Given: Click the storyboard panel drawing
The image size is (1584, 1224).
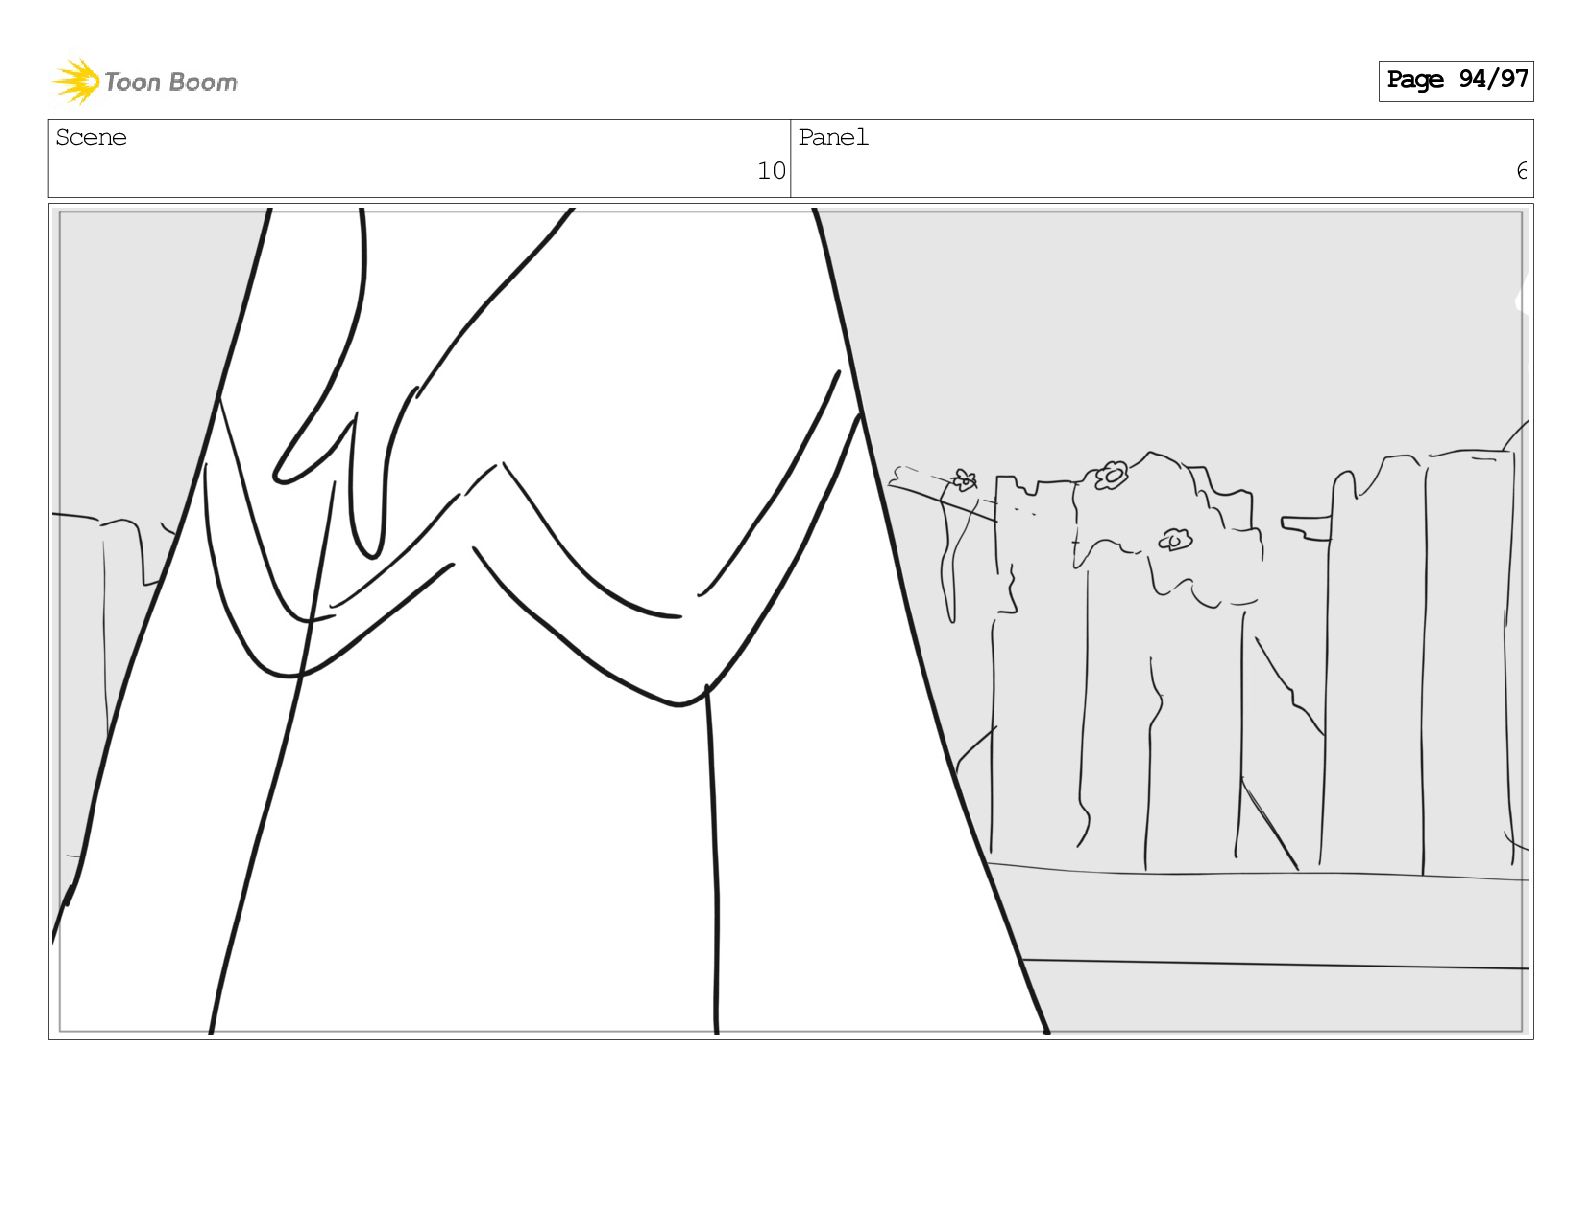Looking at the screenshot, I should click(790, 621).
